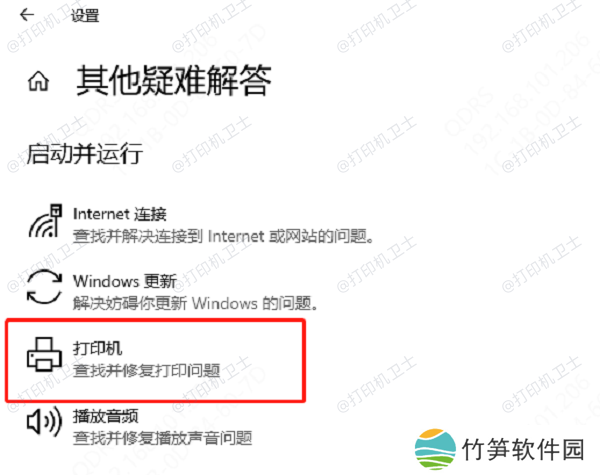This screenshot has height=475, width=600.
Task: Open the Internet 连接 troubleshooter title
Action: pyautogui.click(x=120, y=214)
